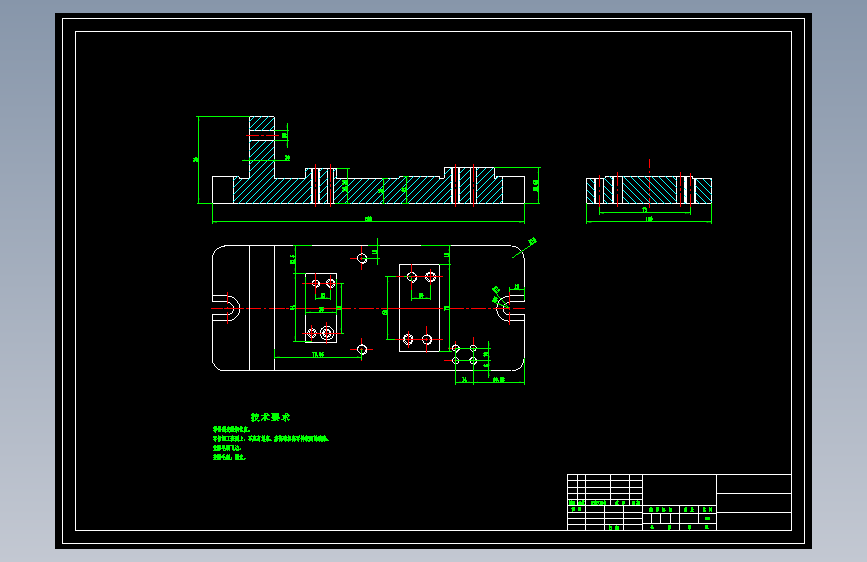
Task: Select the four-hole cluster near bottom right corner
Action: [464, 355]
